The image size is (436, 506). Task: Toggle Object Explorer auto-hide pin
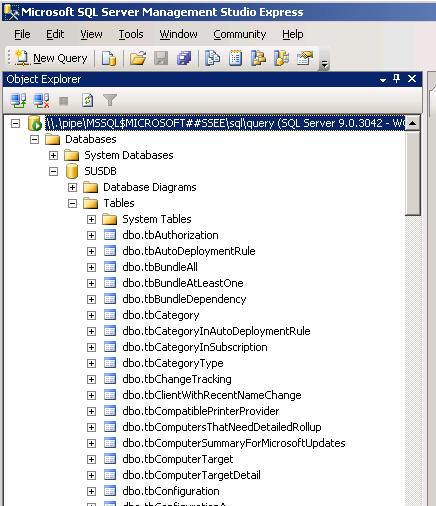click(x=396, y=79)
